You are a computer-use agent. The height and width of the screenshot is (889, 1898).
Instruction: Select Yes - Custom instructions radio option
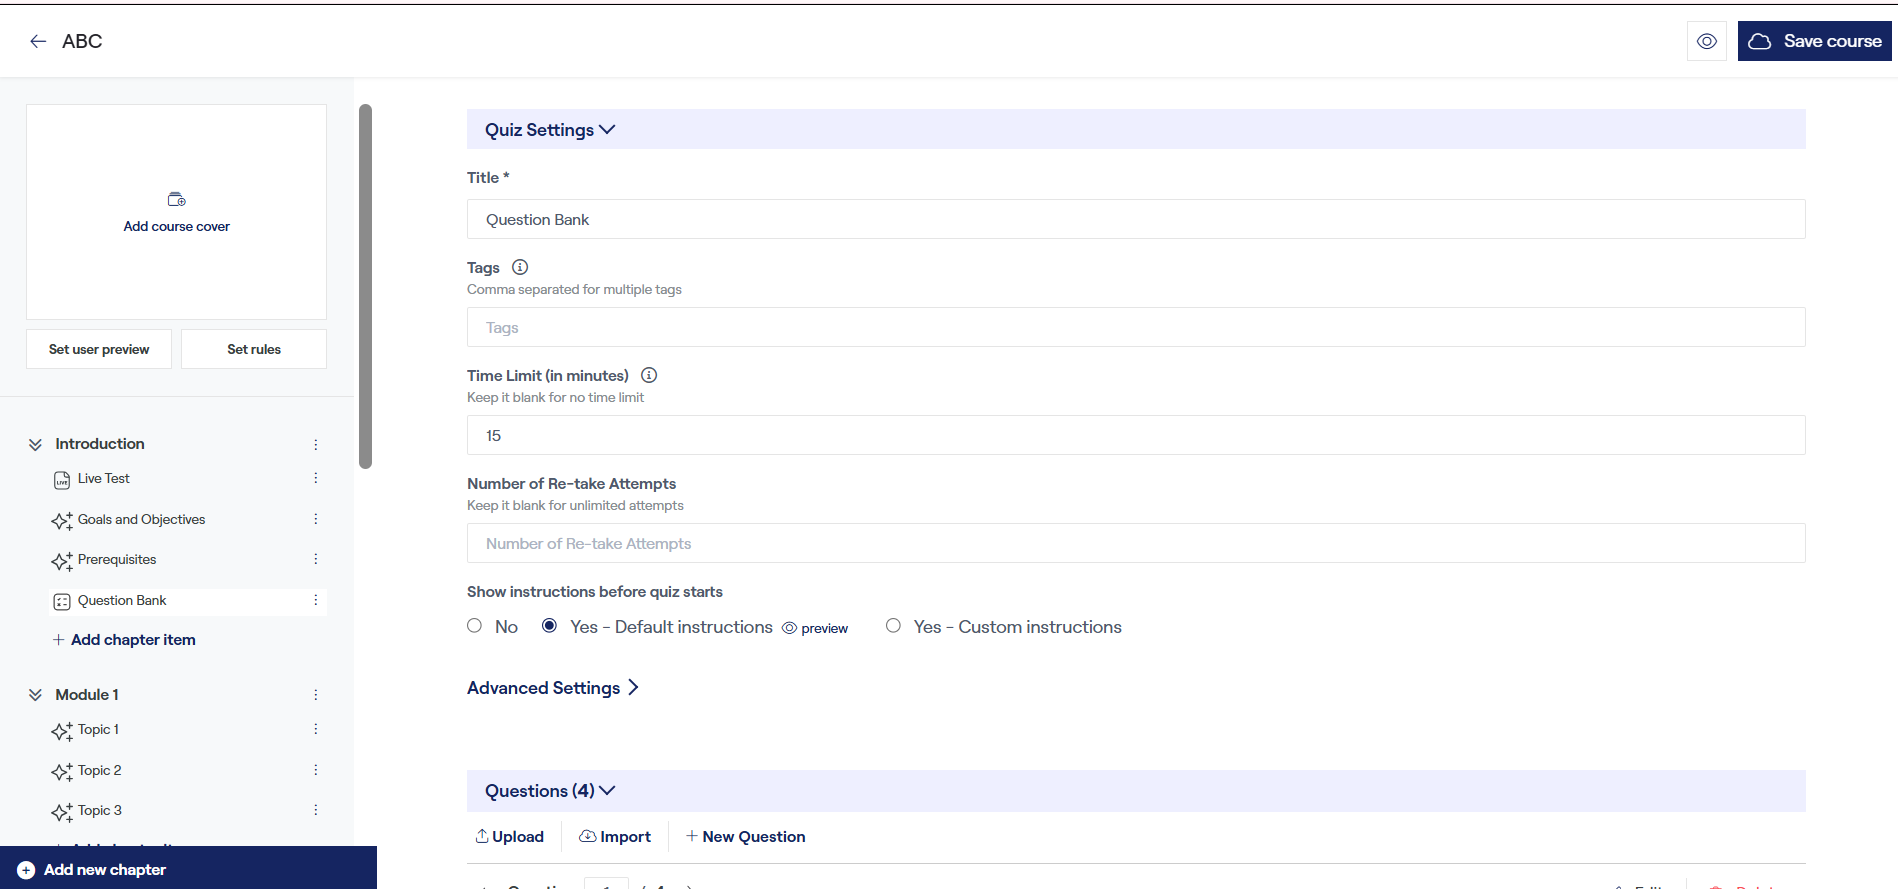tap(893, 626)
